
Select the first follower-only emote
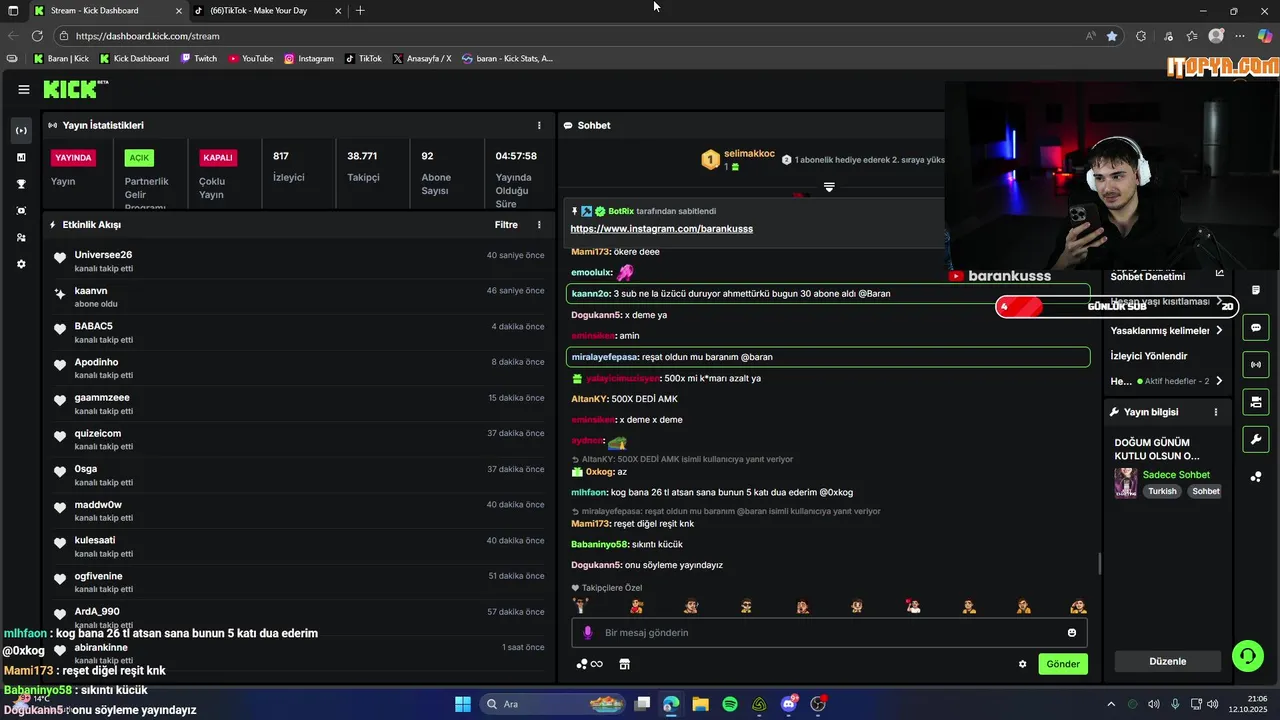tap(581, 606)
